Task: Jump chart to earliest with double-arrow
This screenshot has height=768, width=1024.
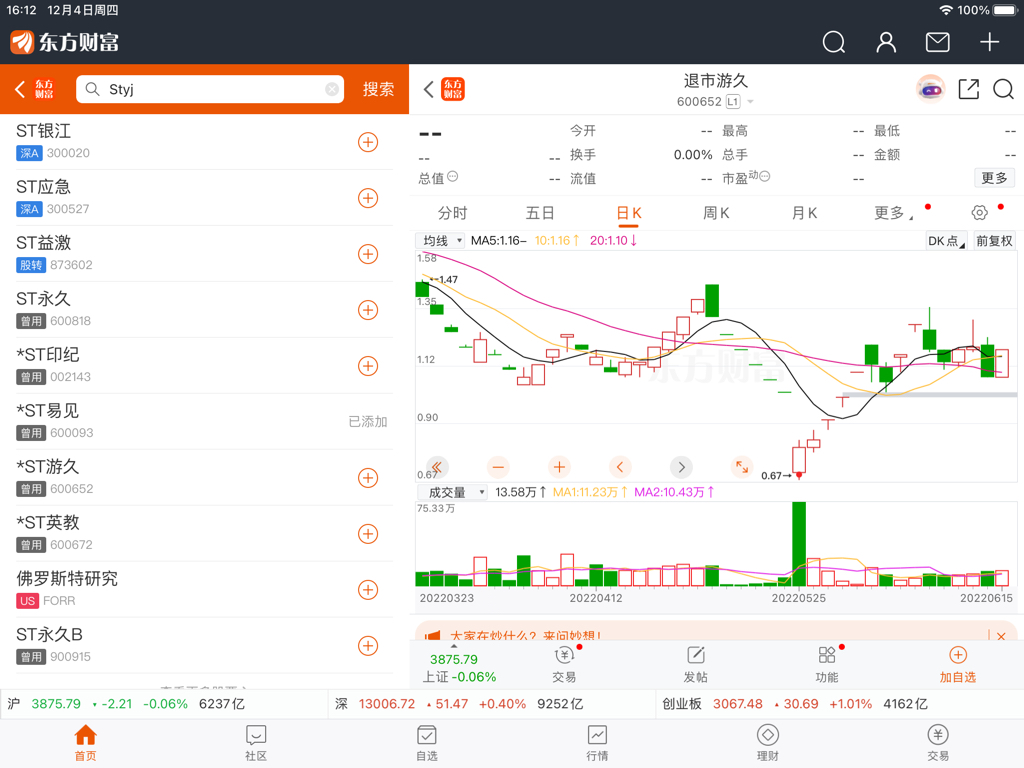Action: tap(437, 467)
